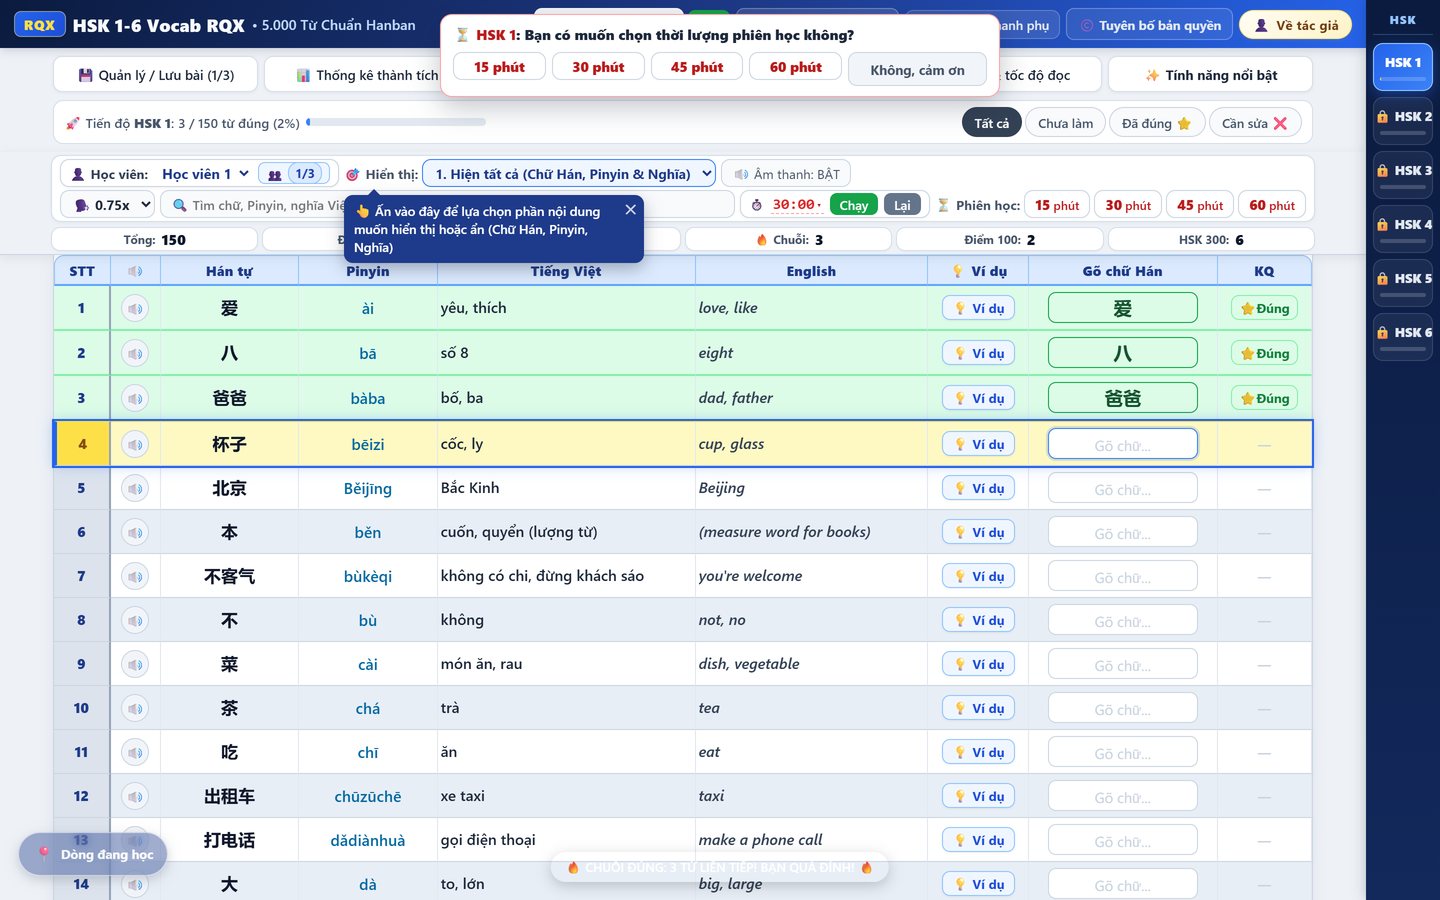Start the timer with Chạy
The width and height of the screenshot is (1440, 900).
(854, 205)
